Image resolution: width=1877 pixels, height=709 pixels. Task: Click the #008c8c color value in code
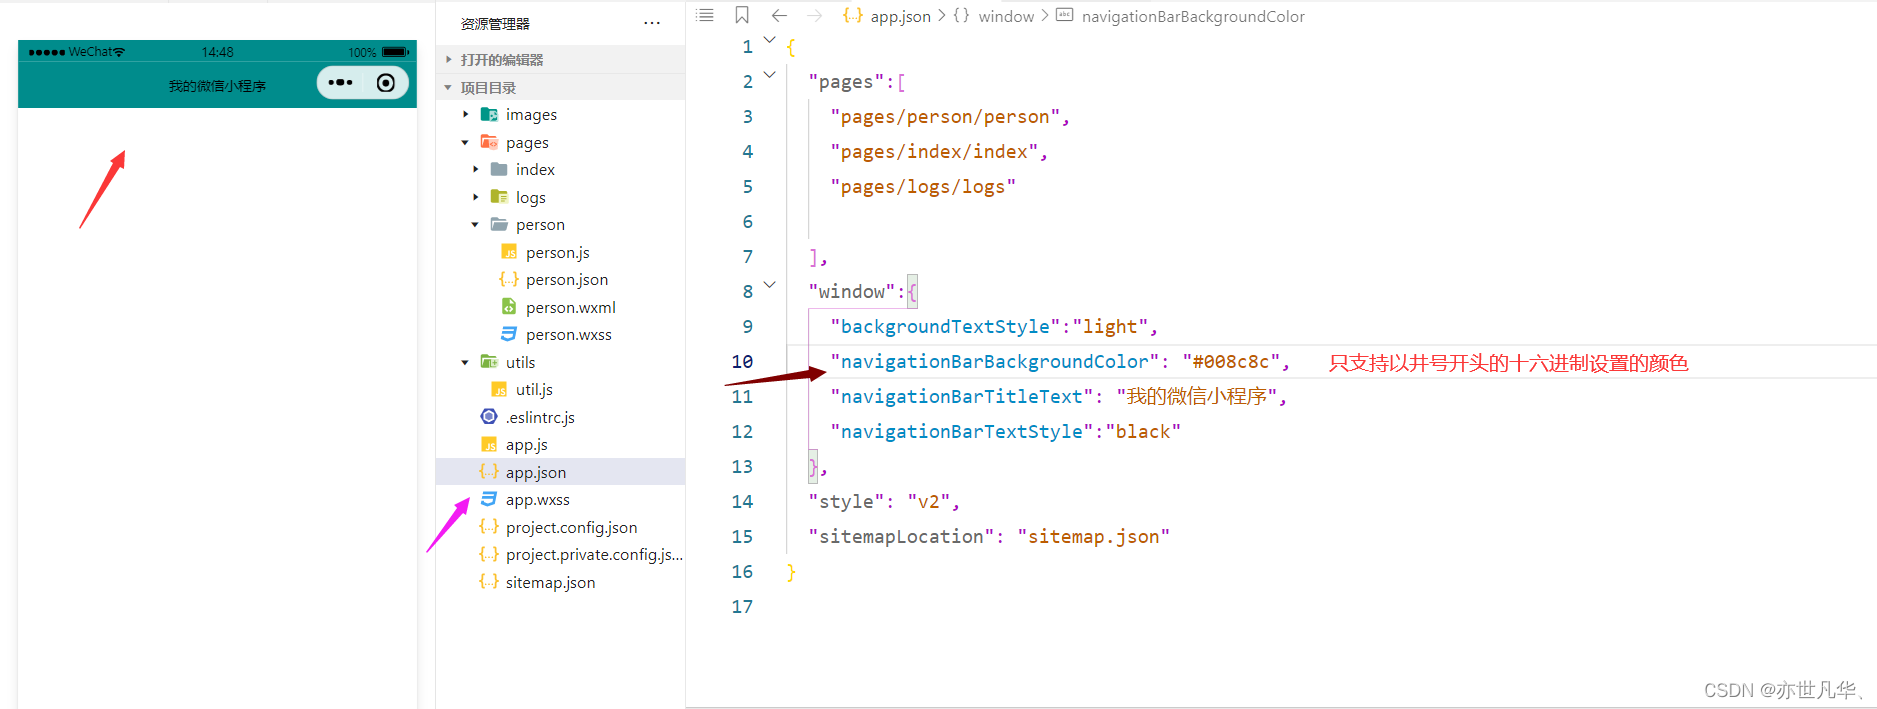[1231, 362]
